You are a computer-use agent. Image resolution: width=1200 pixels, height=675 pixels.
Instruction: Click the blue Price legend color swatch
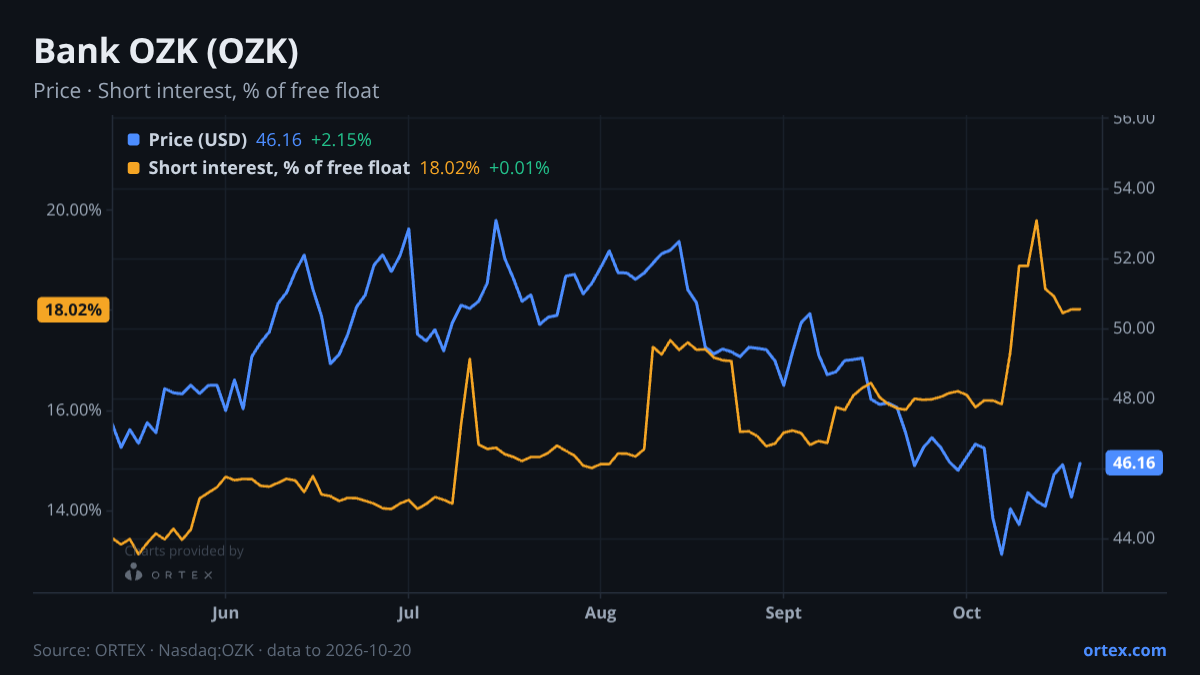click(134, 140)
